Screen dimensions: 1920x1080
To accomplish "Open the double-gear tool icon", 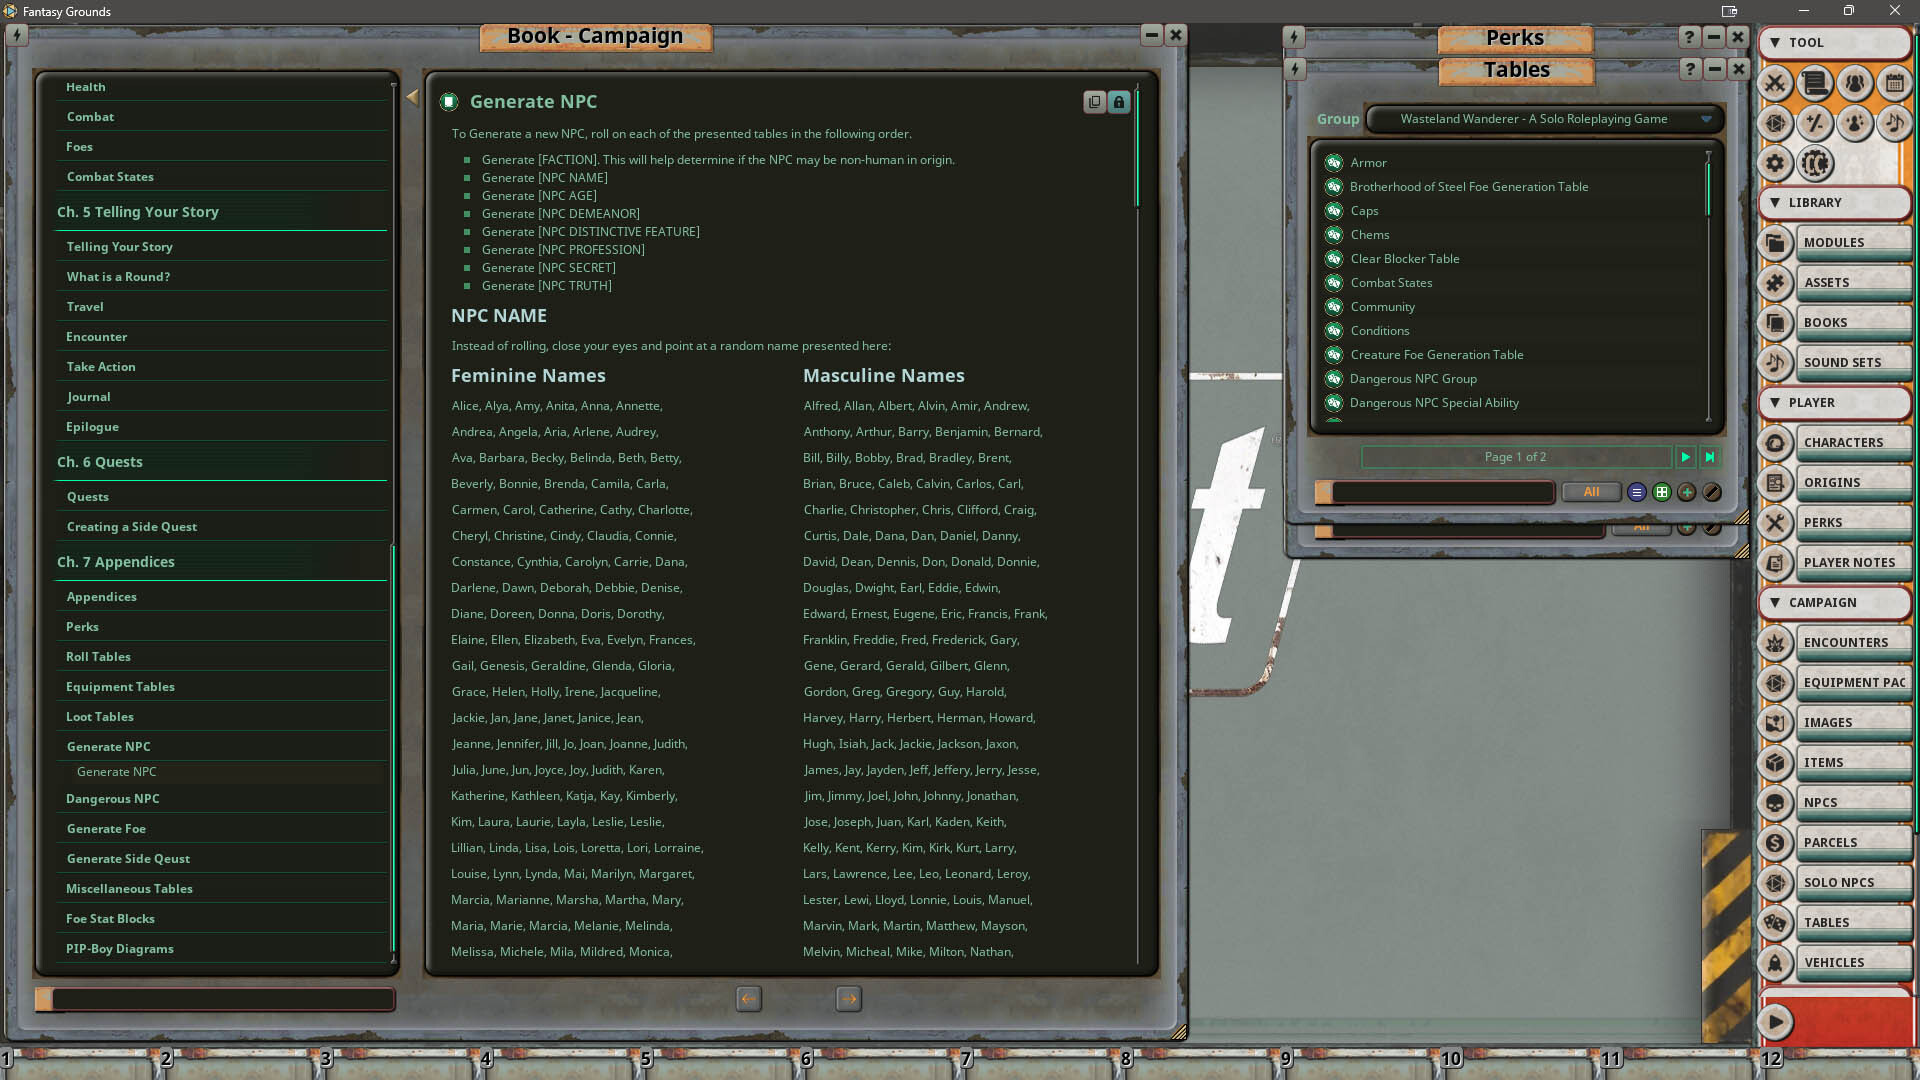I will pos(1815,163).
